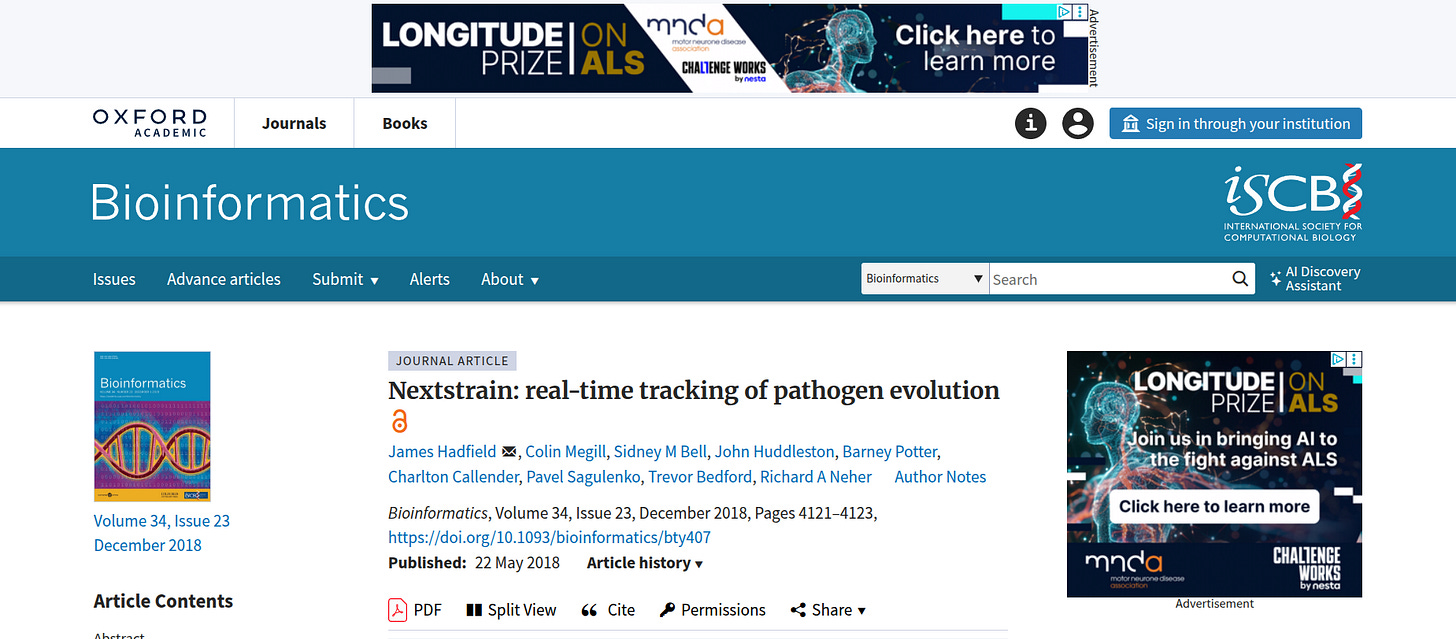Open author Trevor Bedford's link
The height and width of the screenshot is (639, 1456).
(699, 477)
